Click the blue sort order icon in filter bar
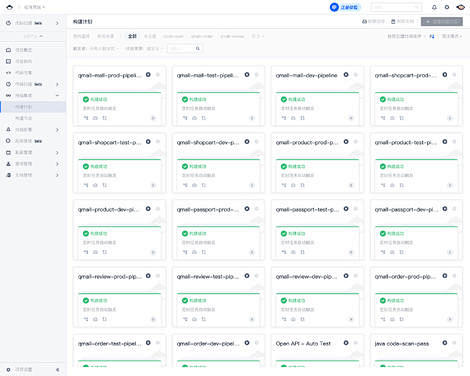This screenshot has width=470, height=376. tap(432, 36)
